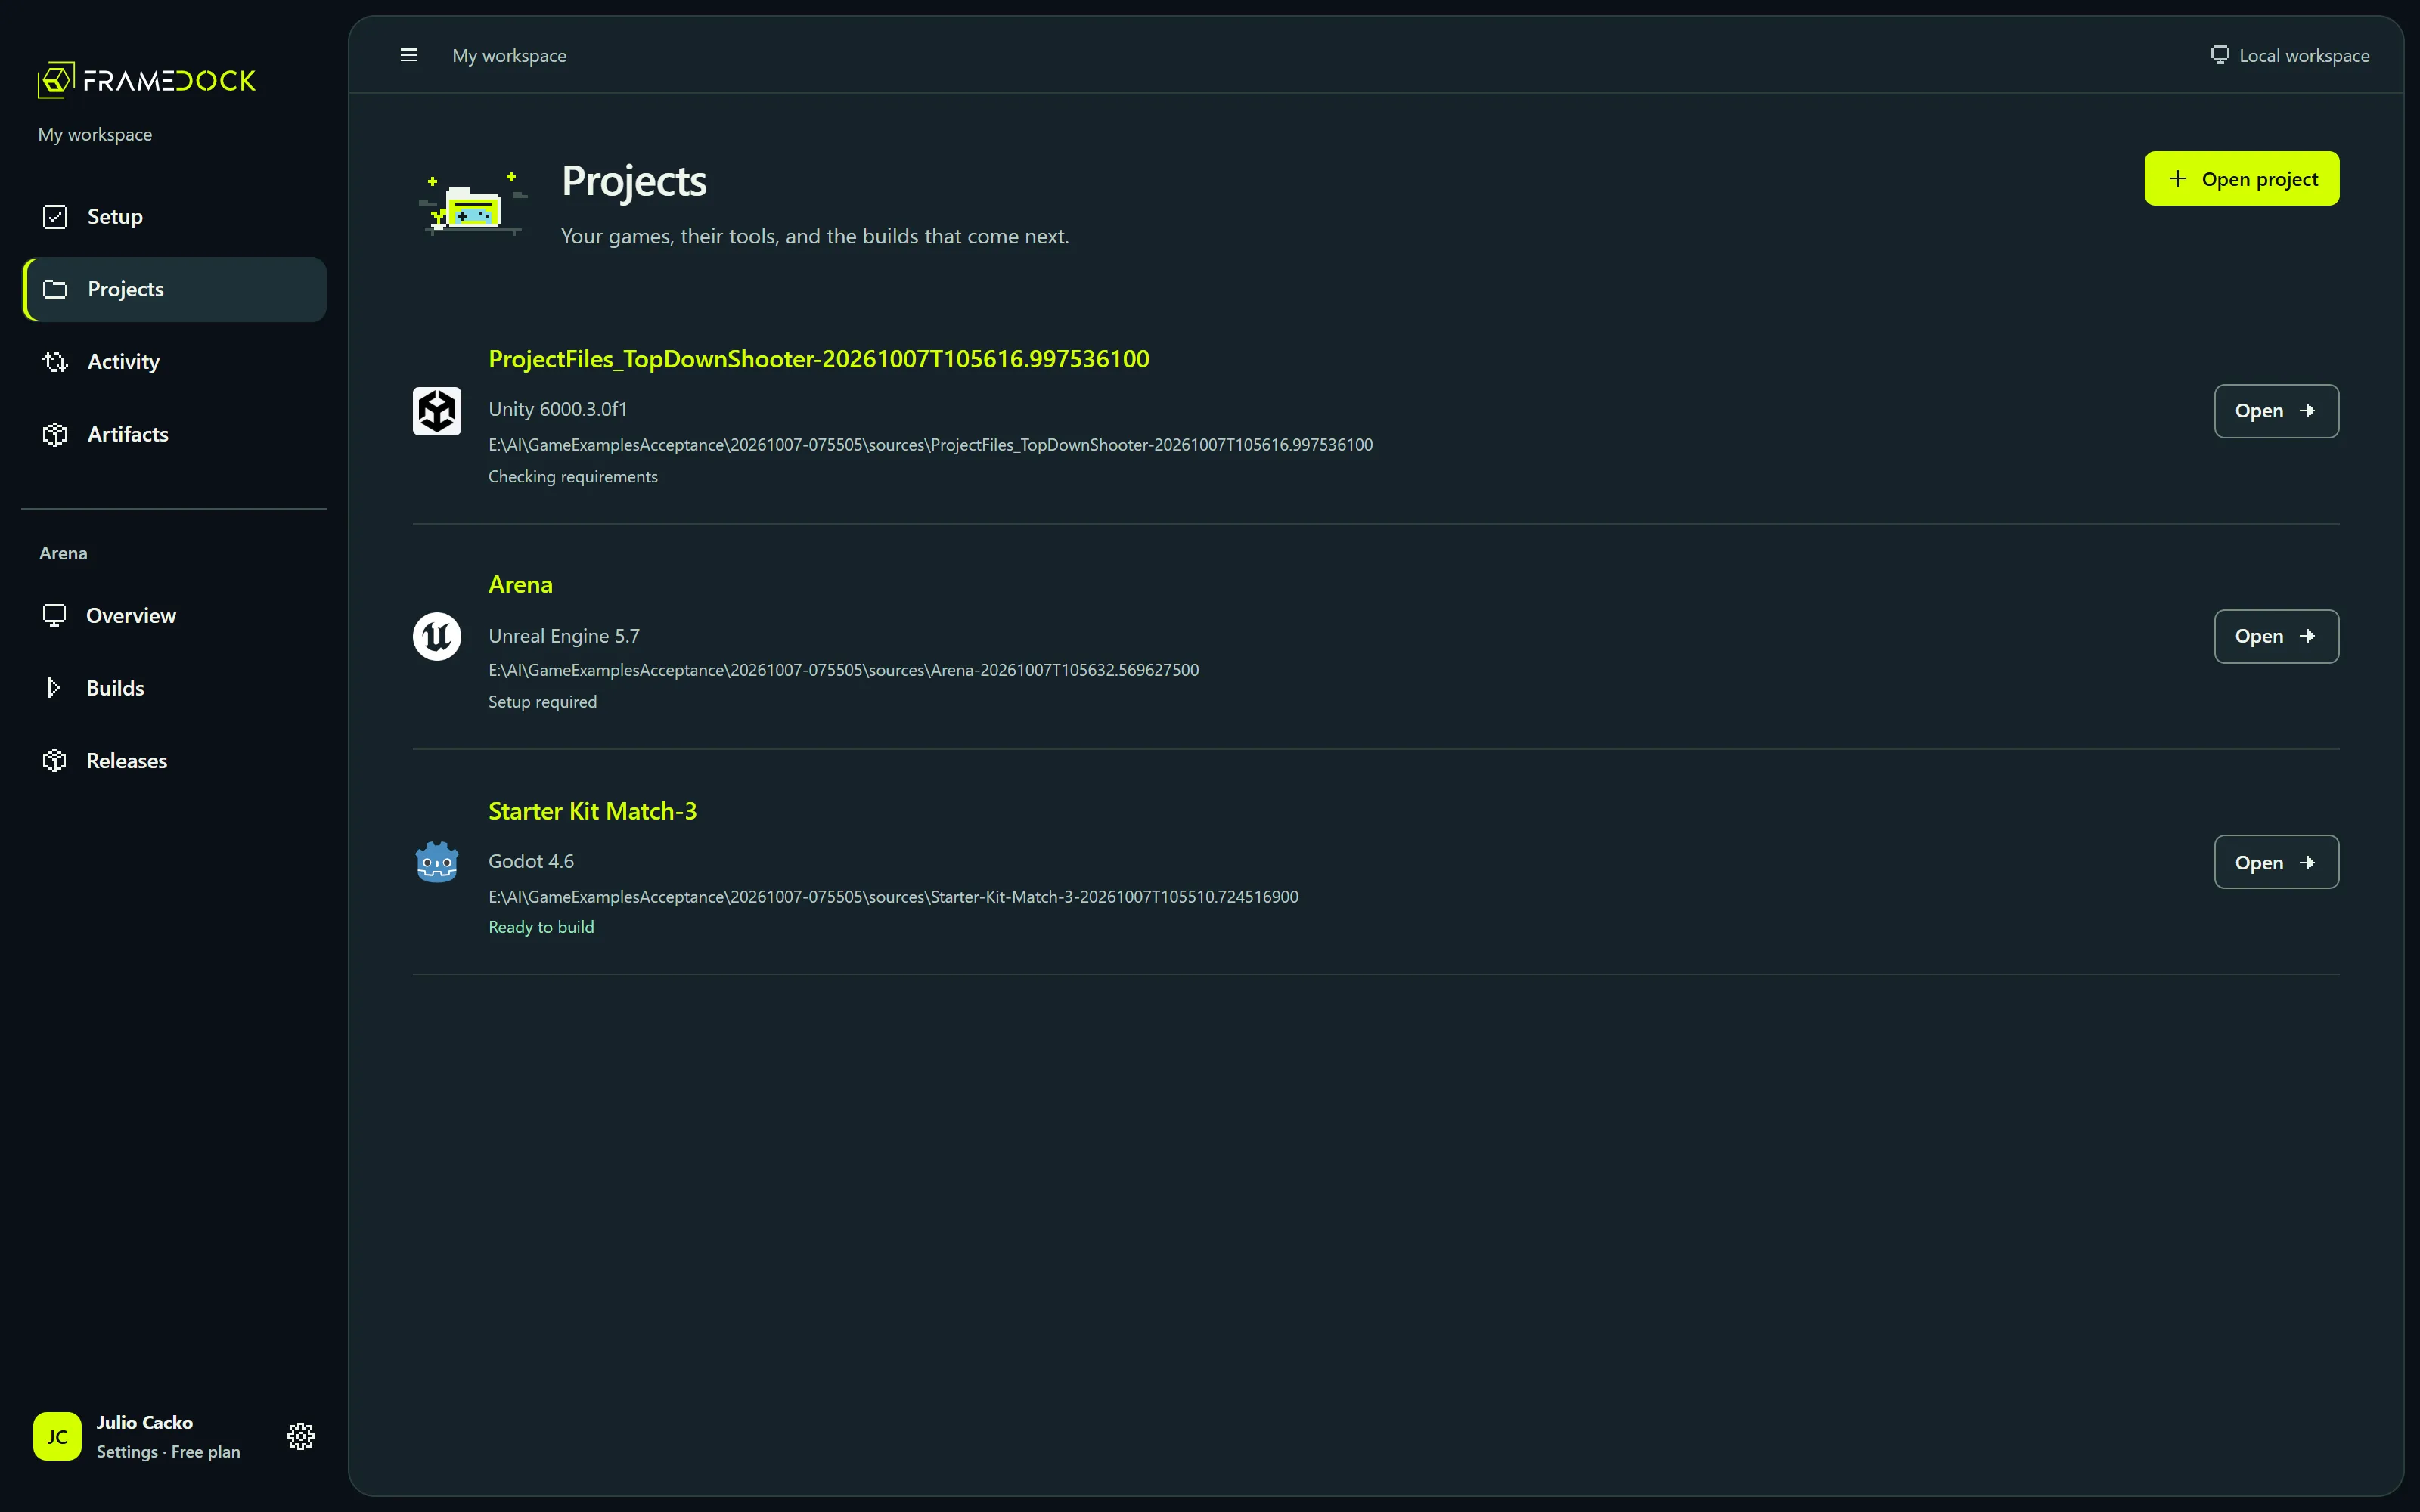2420x1512 pixels.
Task: Click the Framedock logo
Action: (x=147, y=80)
